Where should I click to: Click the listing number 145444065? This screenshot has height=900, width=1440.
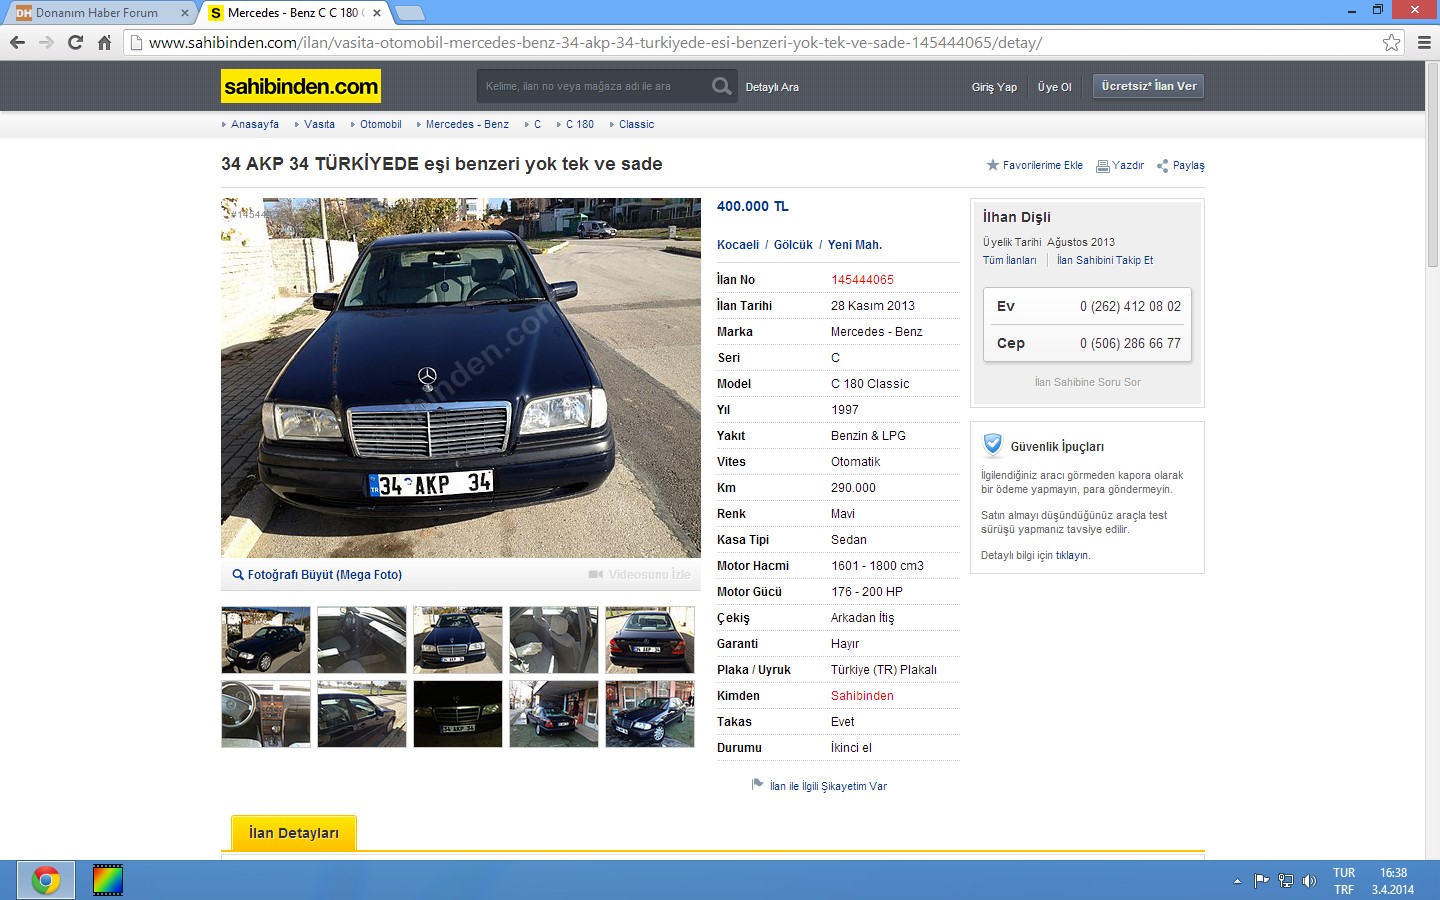(862, 280)
